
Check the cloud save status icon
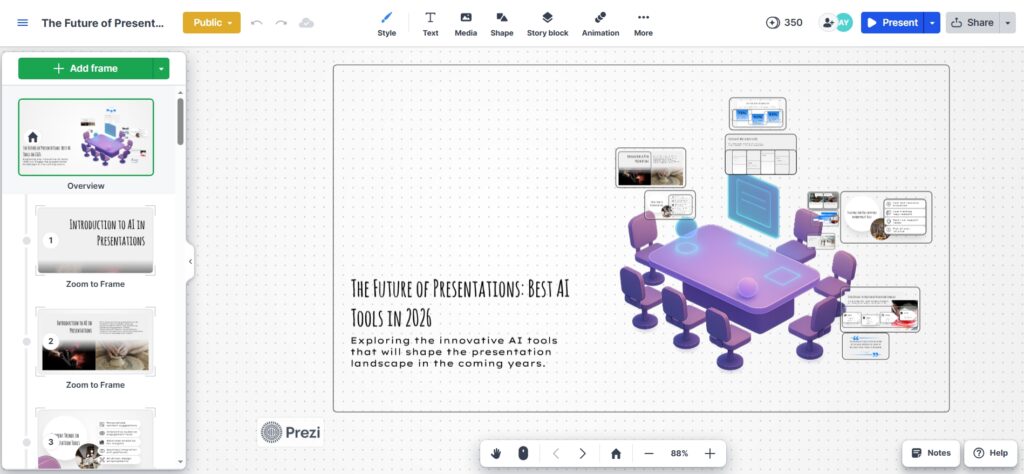[x=306, y=23]
